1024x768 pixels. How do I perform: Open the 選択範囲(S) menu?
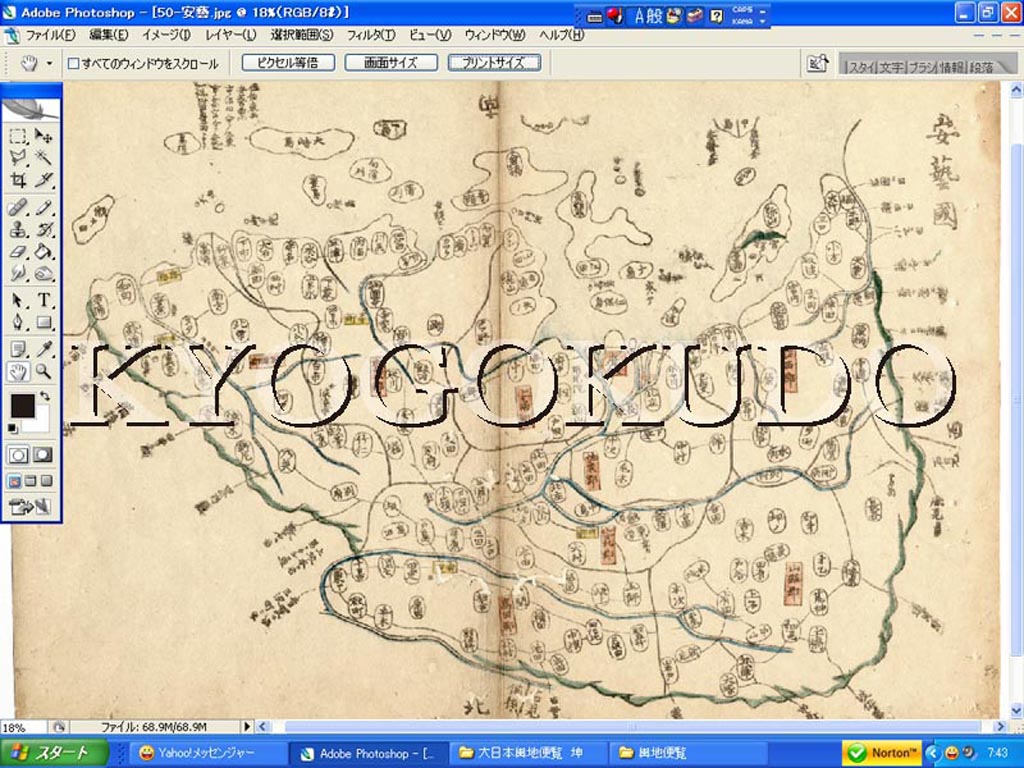pyautogui.click(x=302, y=35)
